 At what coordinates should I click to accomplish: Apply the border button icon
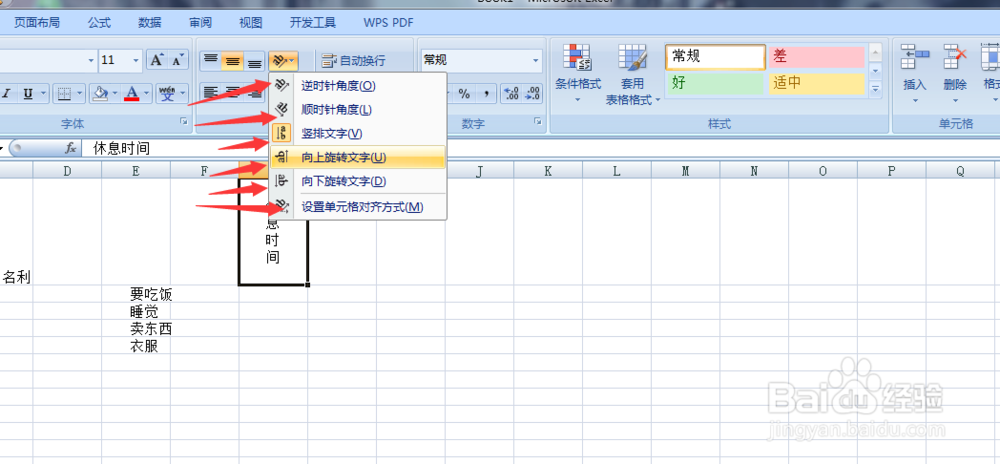tap(64, 94)
